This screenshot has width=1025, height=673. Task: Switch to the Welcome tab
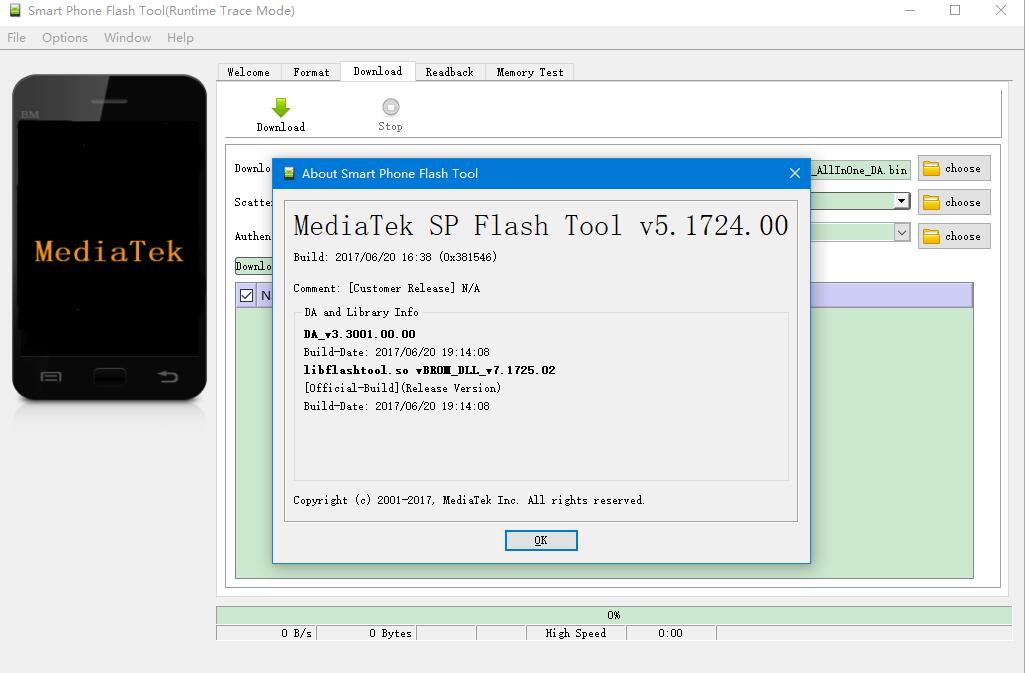pyautogui.click(x=247, y=71)
